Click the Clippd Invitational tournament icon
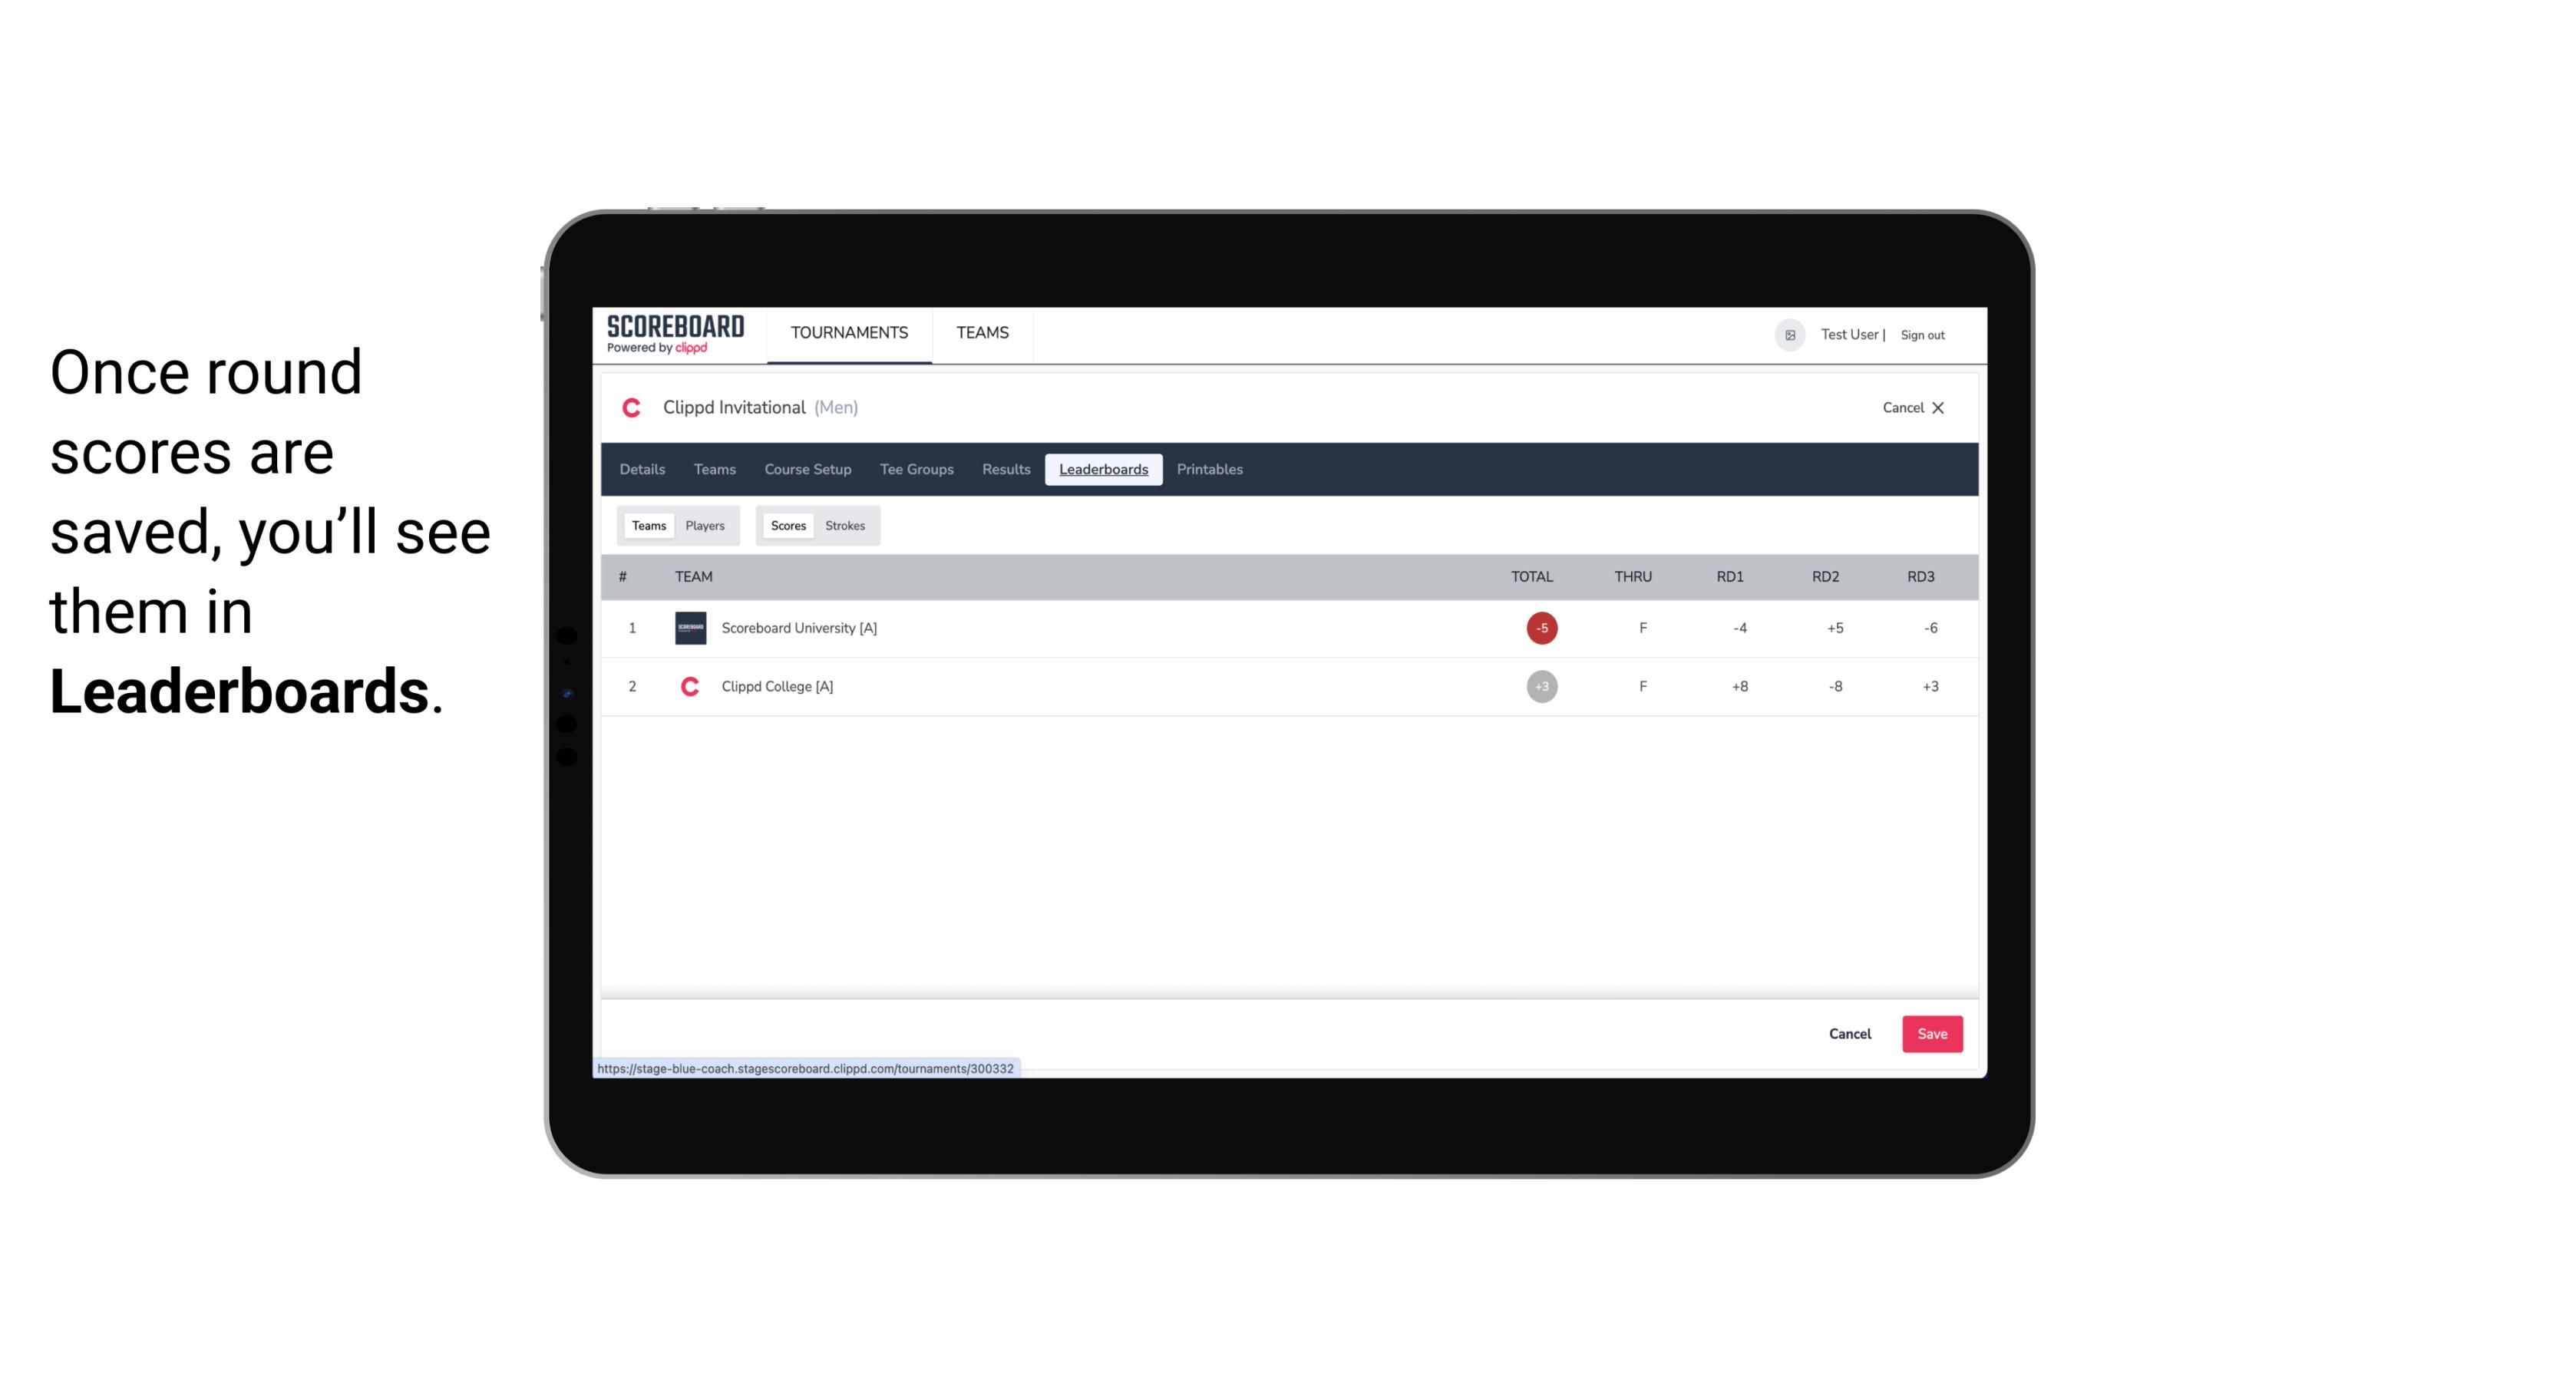The height and width of the screenshot is (1386, 2576). [x=633, y=406]
